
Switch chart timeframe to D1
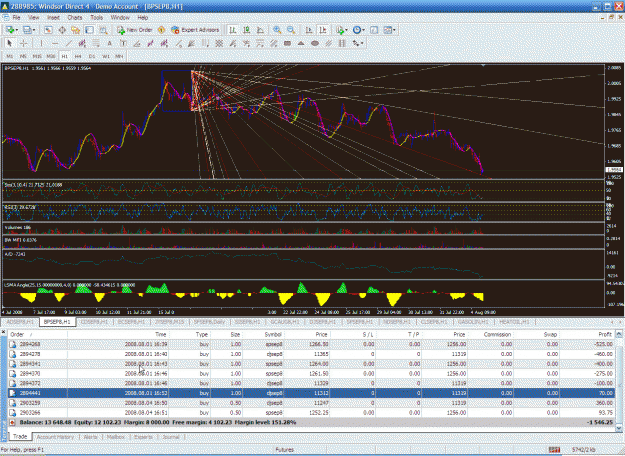point(92,56)
